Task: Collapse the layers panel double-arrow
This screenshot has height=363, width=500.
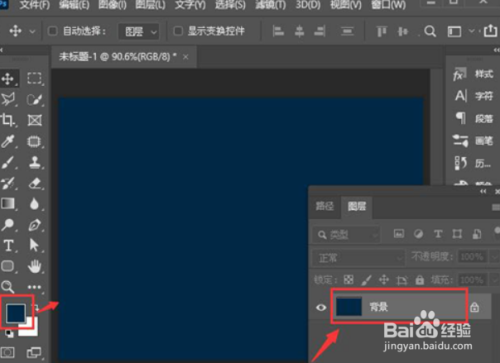Action: 483,191
